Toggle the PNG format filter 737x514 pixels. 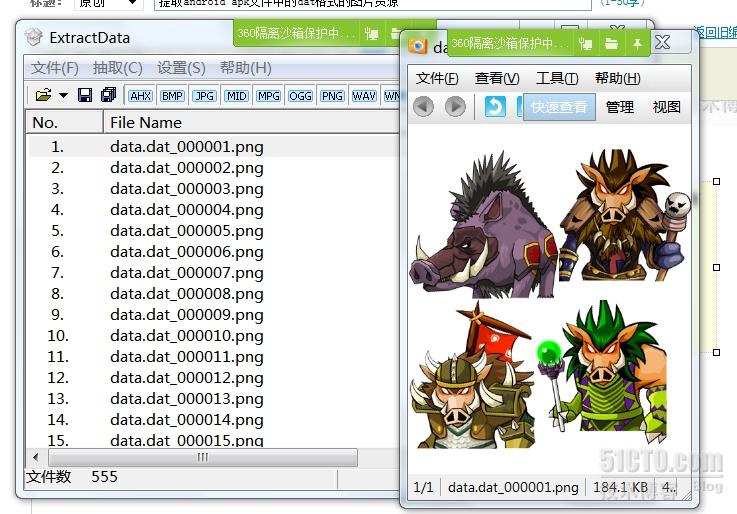[x=332, y=96]
